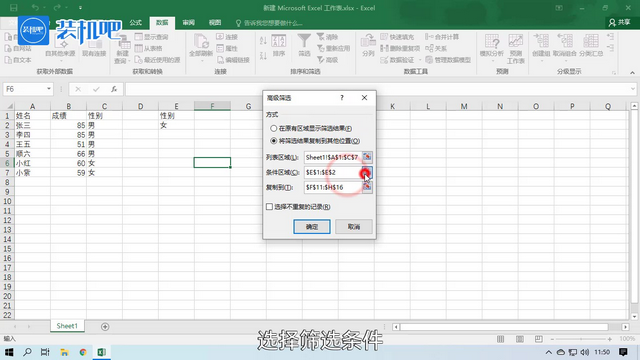640x360 pixels.
Task: Sort ascending with the A-Z icon
Action: point(263,40)
